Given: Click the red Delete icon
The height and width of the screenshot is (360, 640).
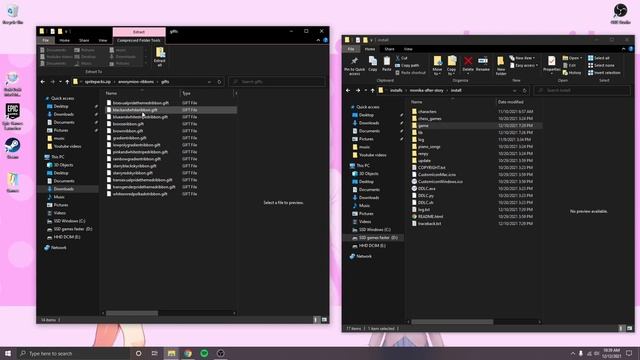Looking at the screenshot, I should pos(468,64).
